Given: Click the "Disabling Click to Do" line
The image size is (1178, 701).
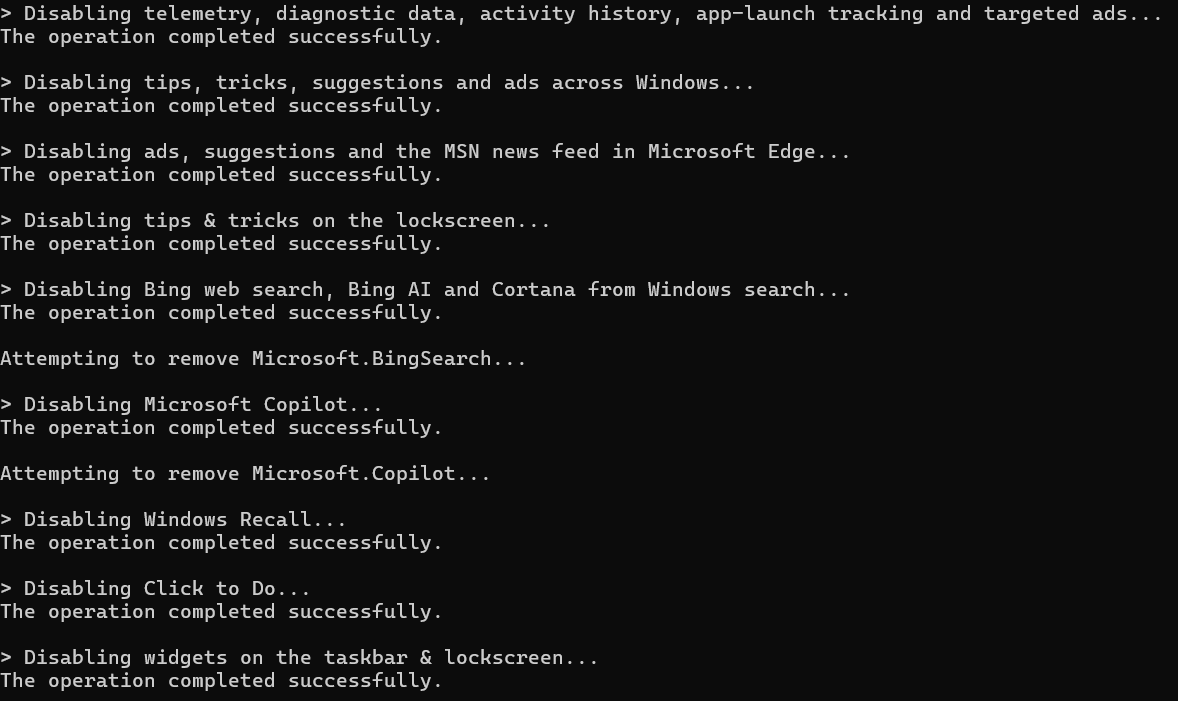Looking at the screenshot, I should [161, 589].
